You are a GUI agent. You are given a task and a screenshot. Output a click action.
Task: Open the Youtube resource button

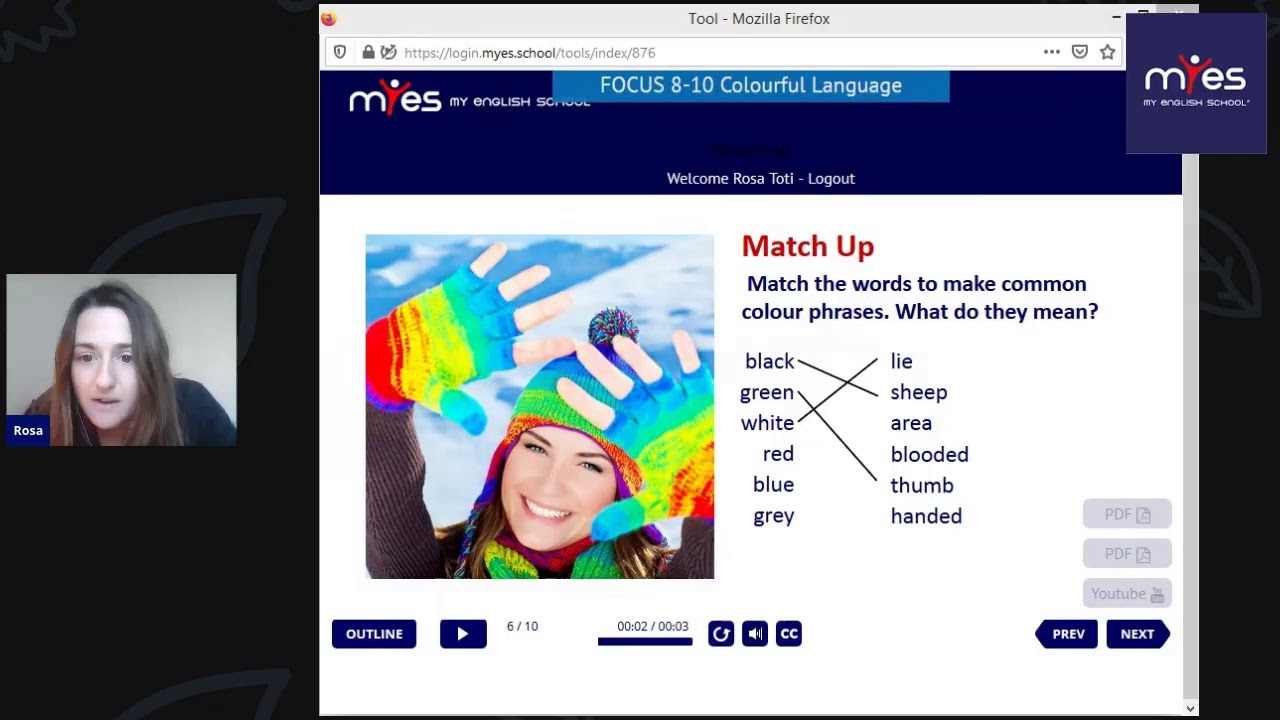1127,594
